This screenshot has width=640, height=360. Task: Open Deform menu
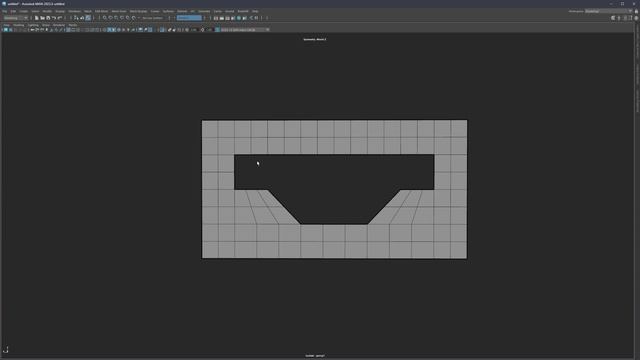pyautogui.click(x=182, y=11)
